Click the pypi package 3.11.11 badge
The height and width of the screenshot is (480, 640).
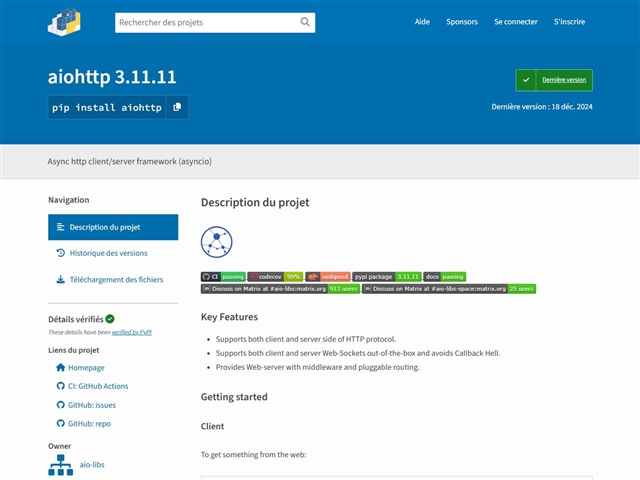[387, 276]
